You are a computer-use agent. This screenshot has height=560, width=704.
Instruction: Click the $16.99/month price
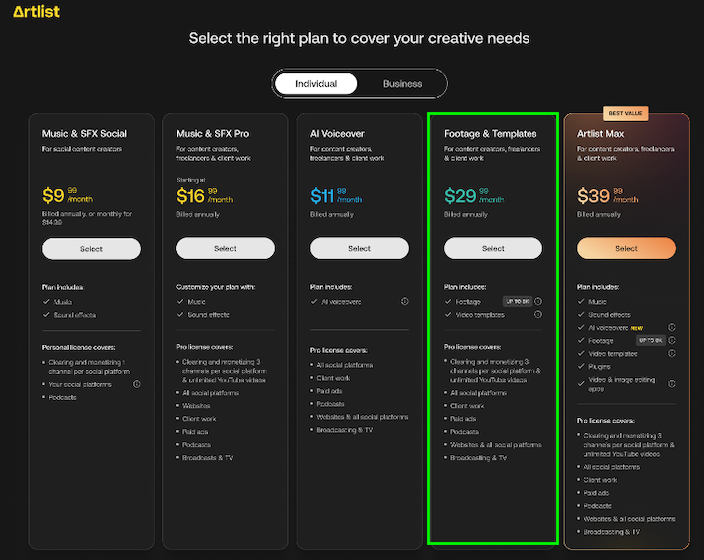coord(204,195)
